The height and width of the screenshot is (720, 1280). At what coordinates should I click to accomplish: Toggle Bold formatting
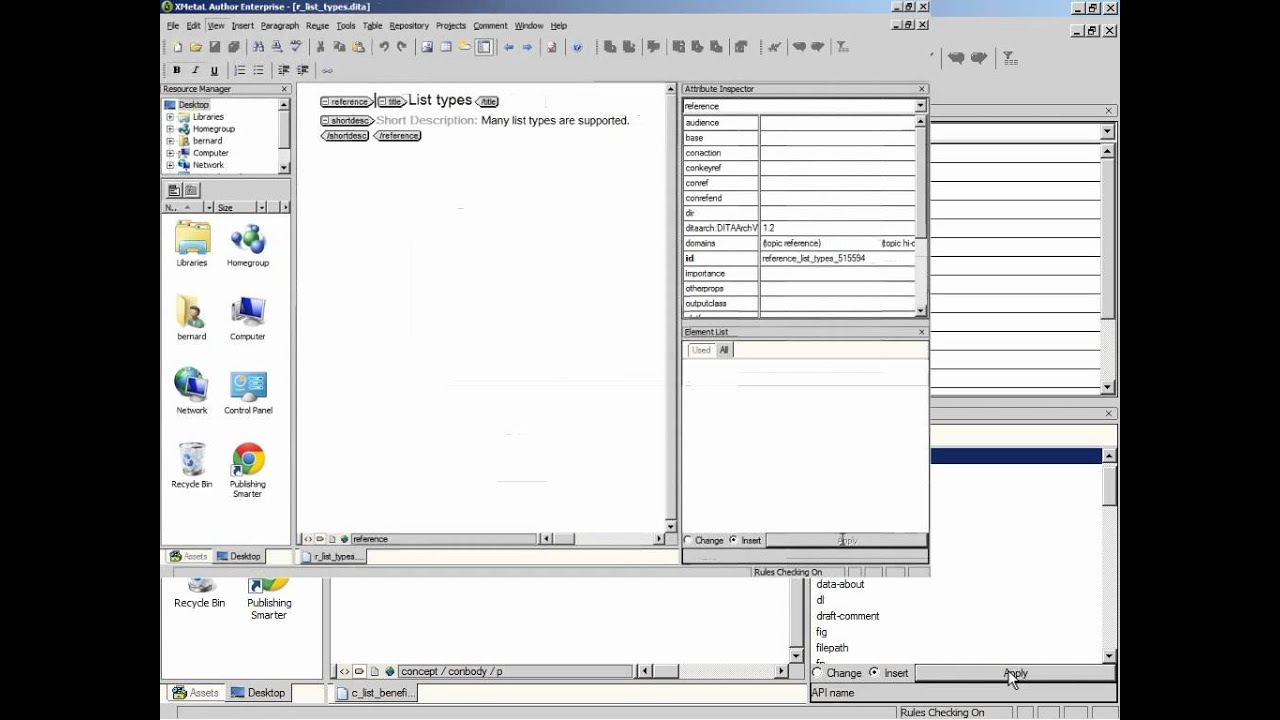click(x=177, y=70)
